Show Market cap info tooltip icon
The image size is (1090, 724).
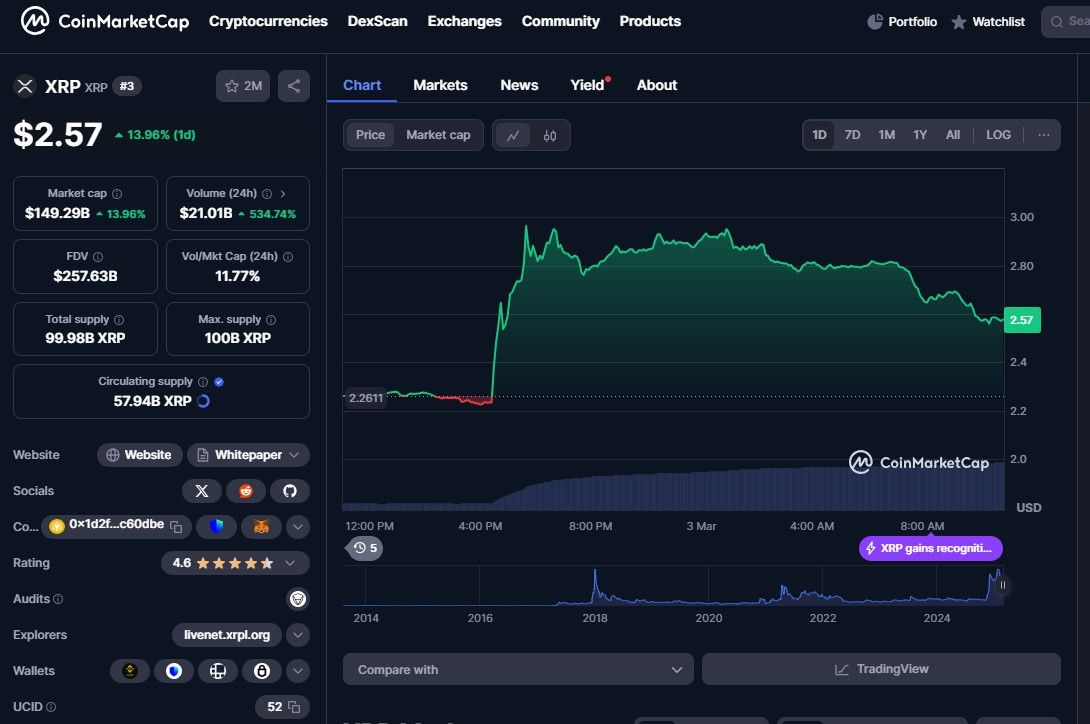117,194
